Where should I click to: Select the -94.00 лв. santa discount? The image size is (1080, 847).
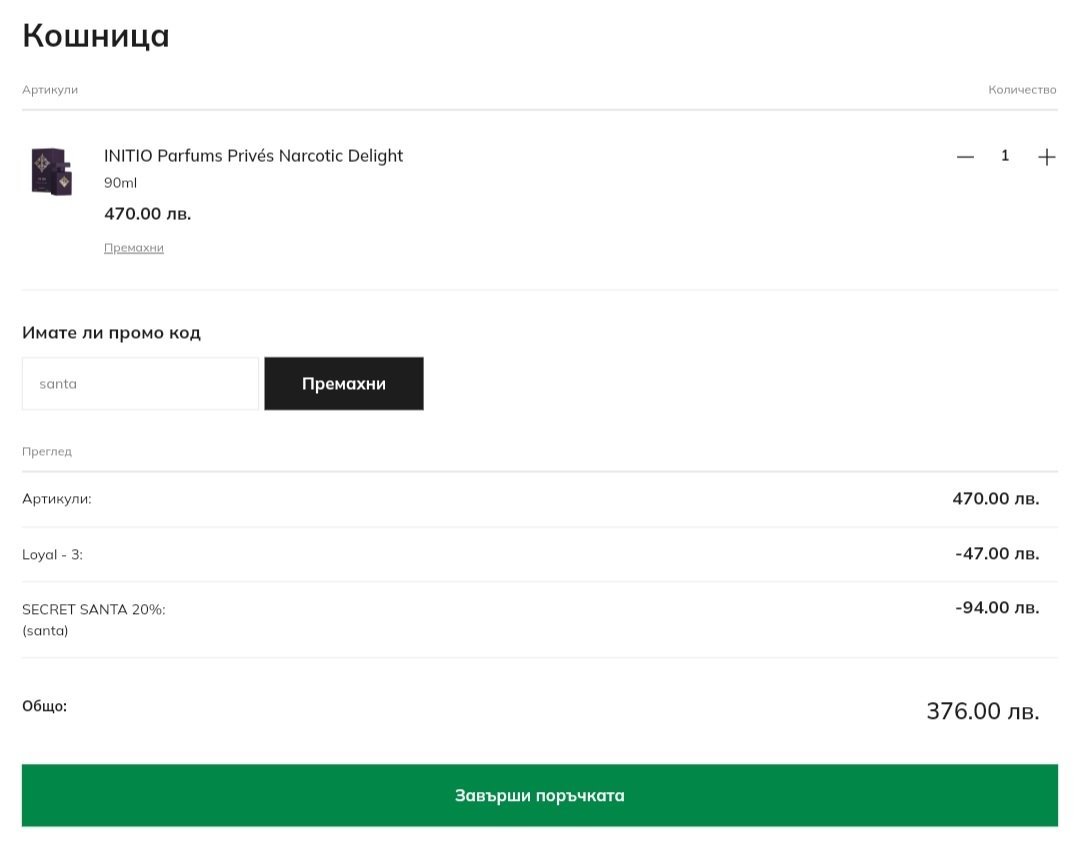click(x=997, y=607)
